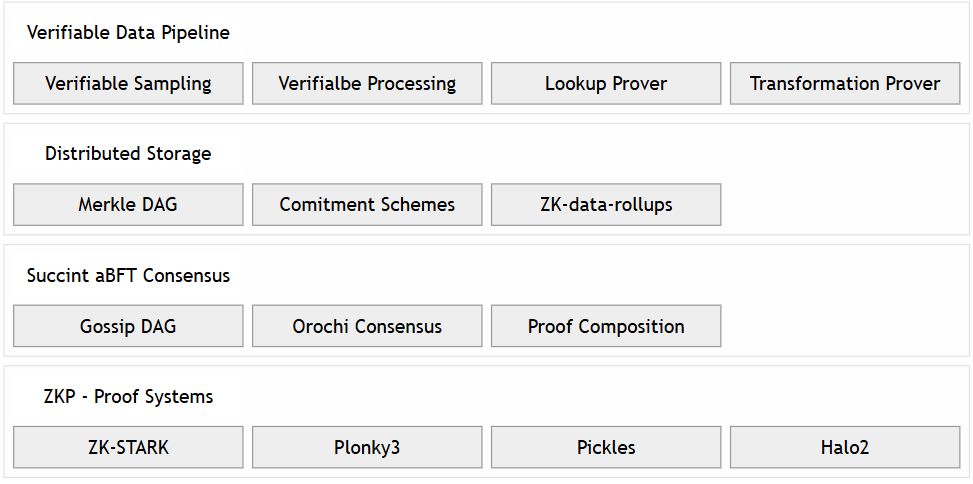Select the Verifialbe Processing block
Screen dimensions: 973x484
(367, 84)
